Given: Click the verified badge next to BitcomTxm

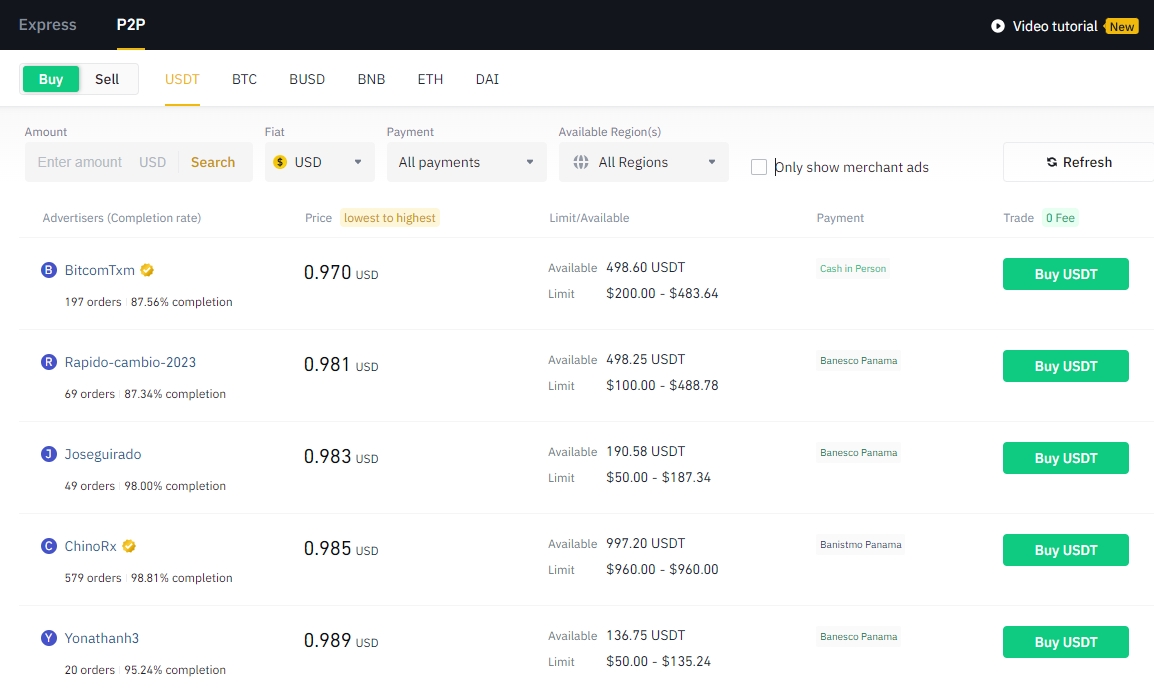Looking at the screenshot, I should (146, 270).
